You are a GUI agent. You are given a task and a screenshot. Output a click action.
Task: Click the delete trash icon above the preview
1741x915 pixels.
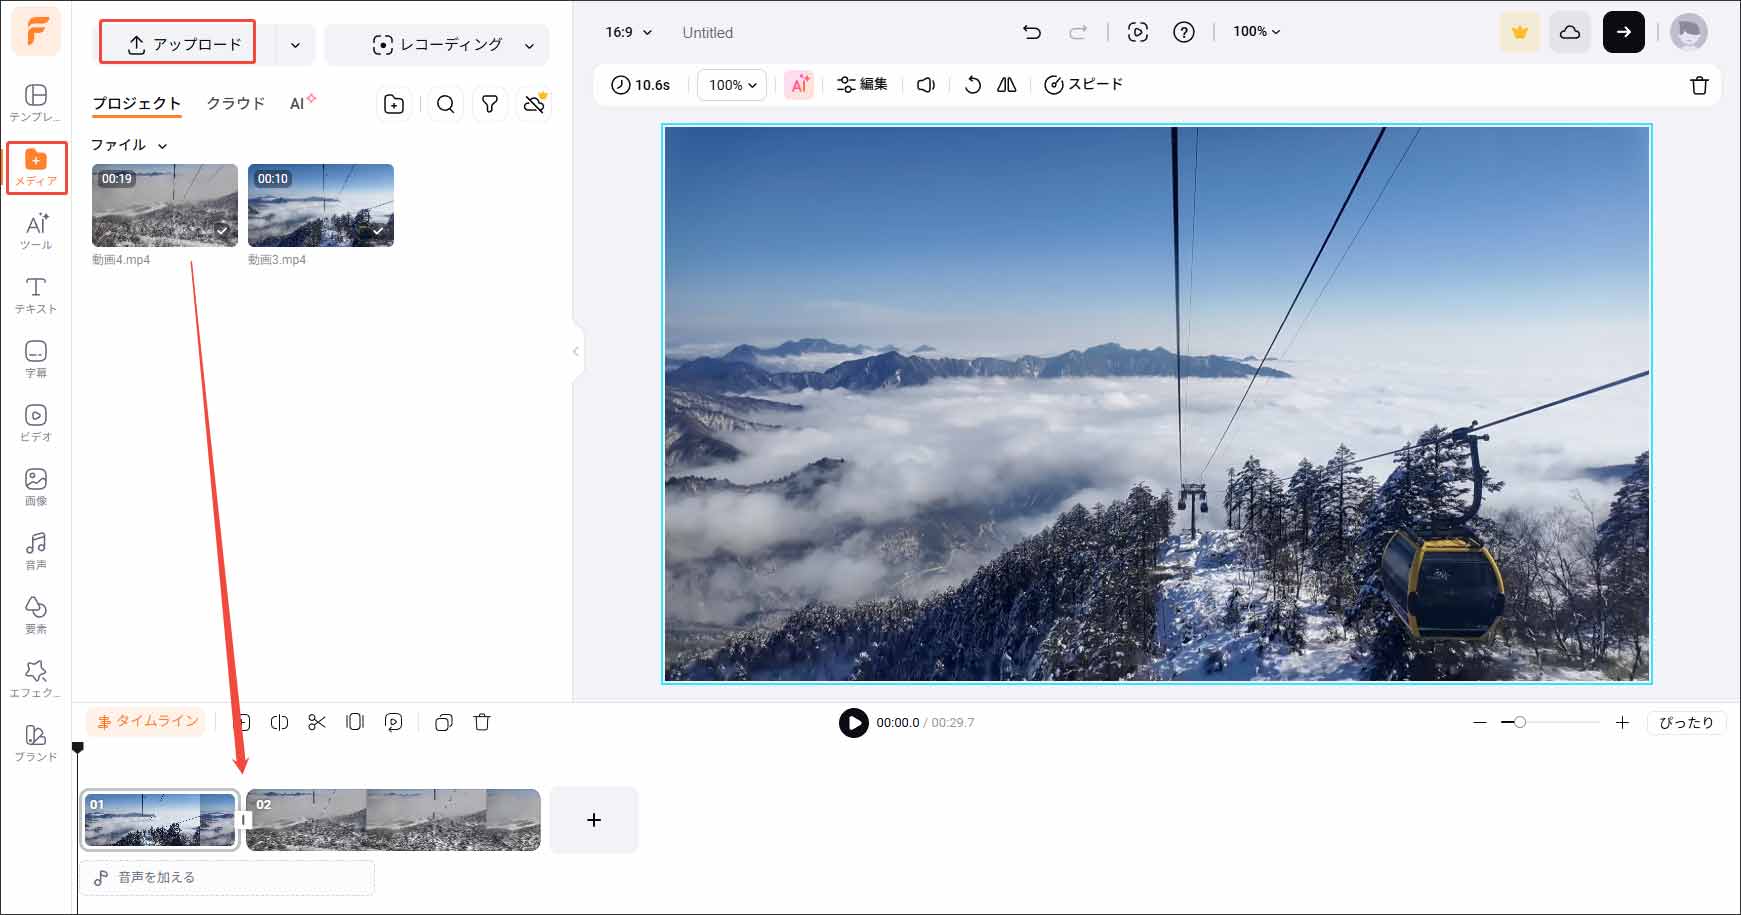pos(1700,85)
